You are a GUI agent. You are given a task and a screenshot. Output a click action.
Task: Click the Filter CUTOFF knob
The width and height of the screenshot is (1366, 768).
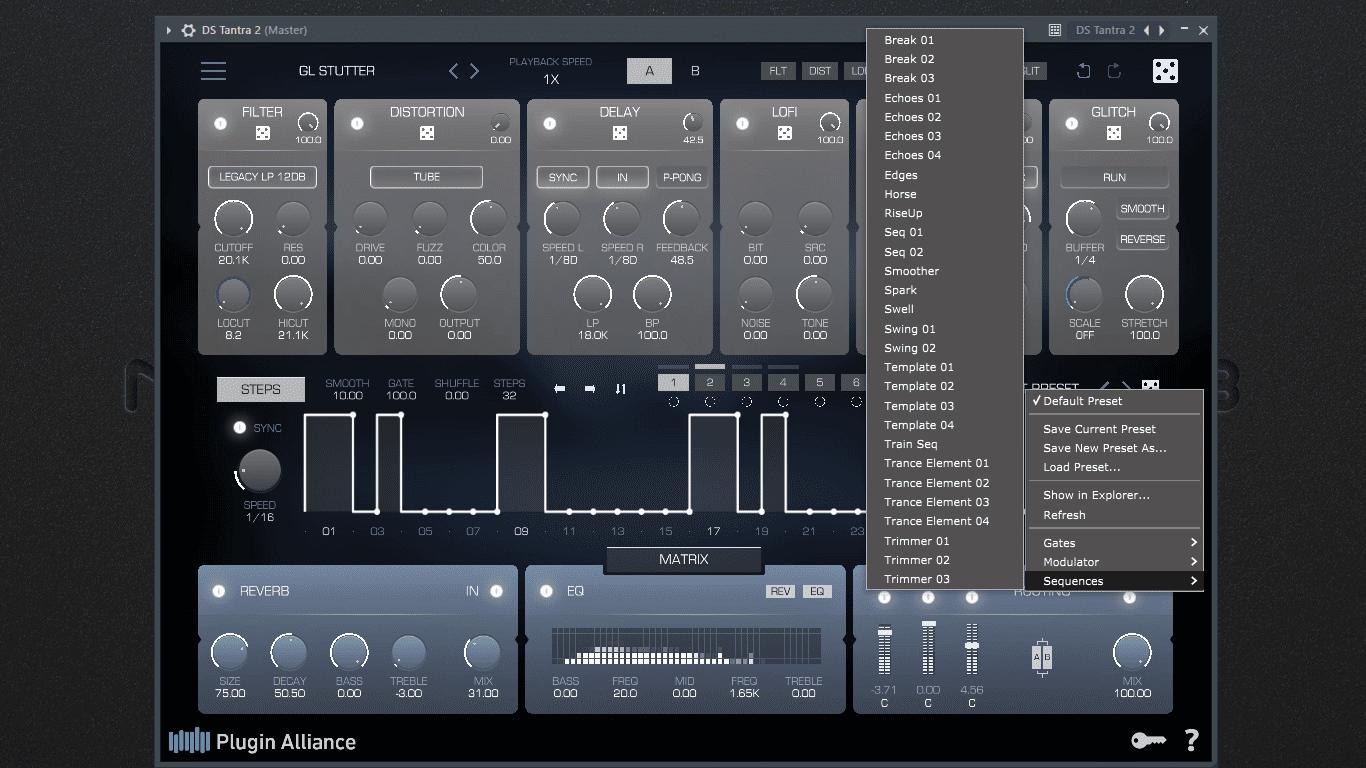[x=233, y=219]
